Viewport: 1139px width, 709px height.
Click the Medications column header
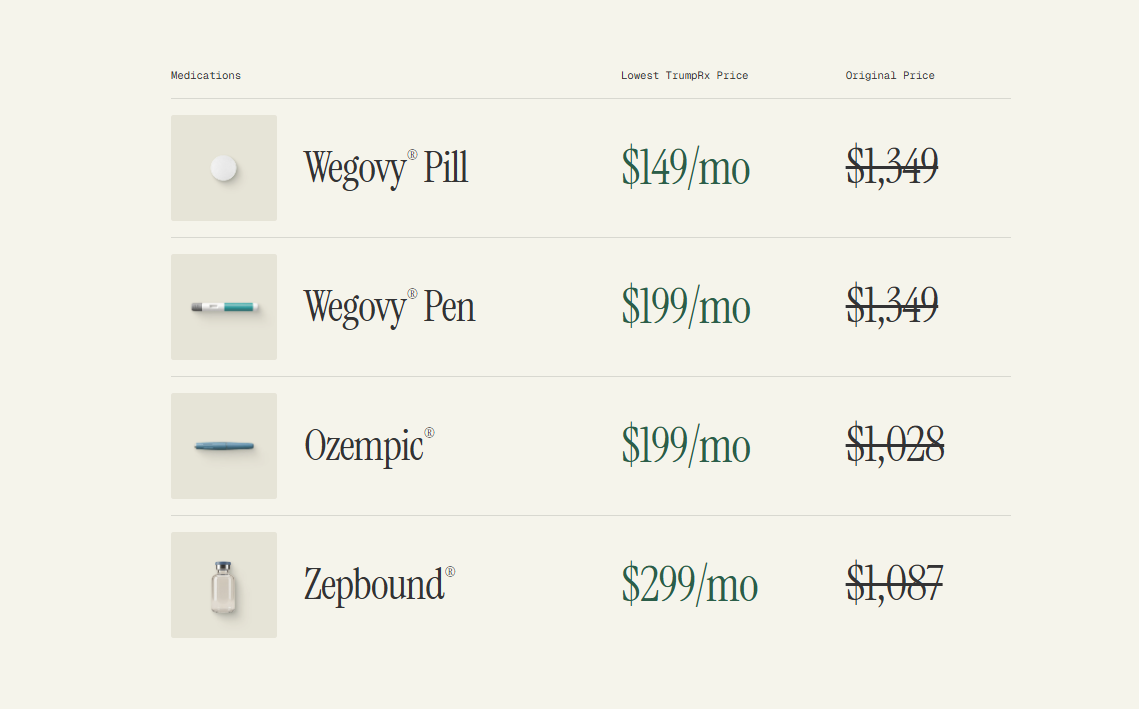(206, 76)
